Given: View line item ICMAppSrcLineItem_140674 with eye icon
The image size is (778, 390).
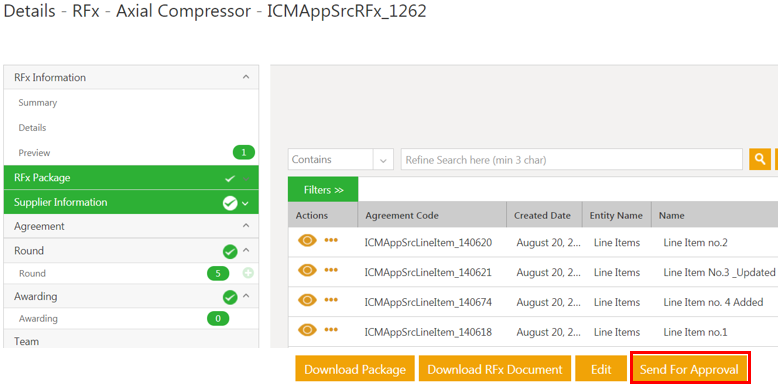Looking at the screenshot, I should click(307, 300).
